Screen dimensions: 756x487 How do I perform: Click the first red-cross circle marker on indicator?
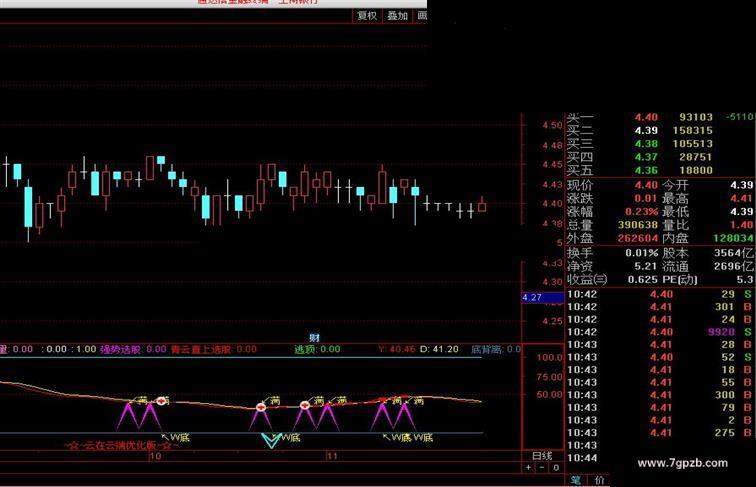[x=161, y=401]
